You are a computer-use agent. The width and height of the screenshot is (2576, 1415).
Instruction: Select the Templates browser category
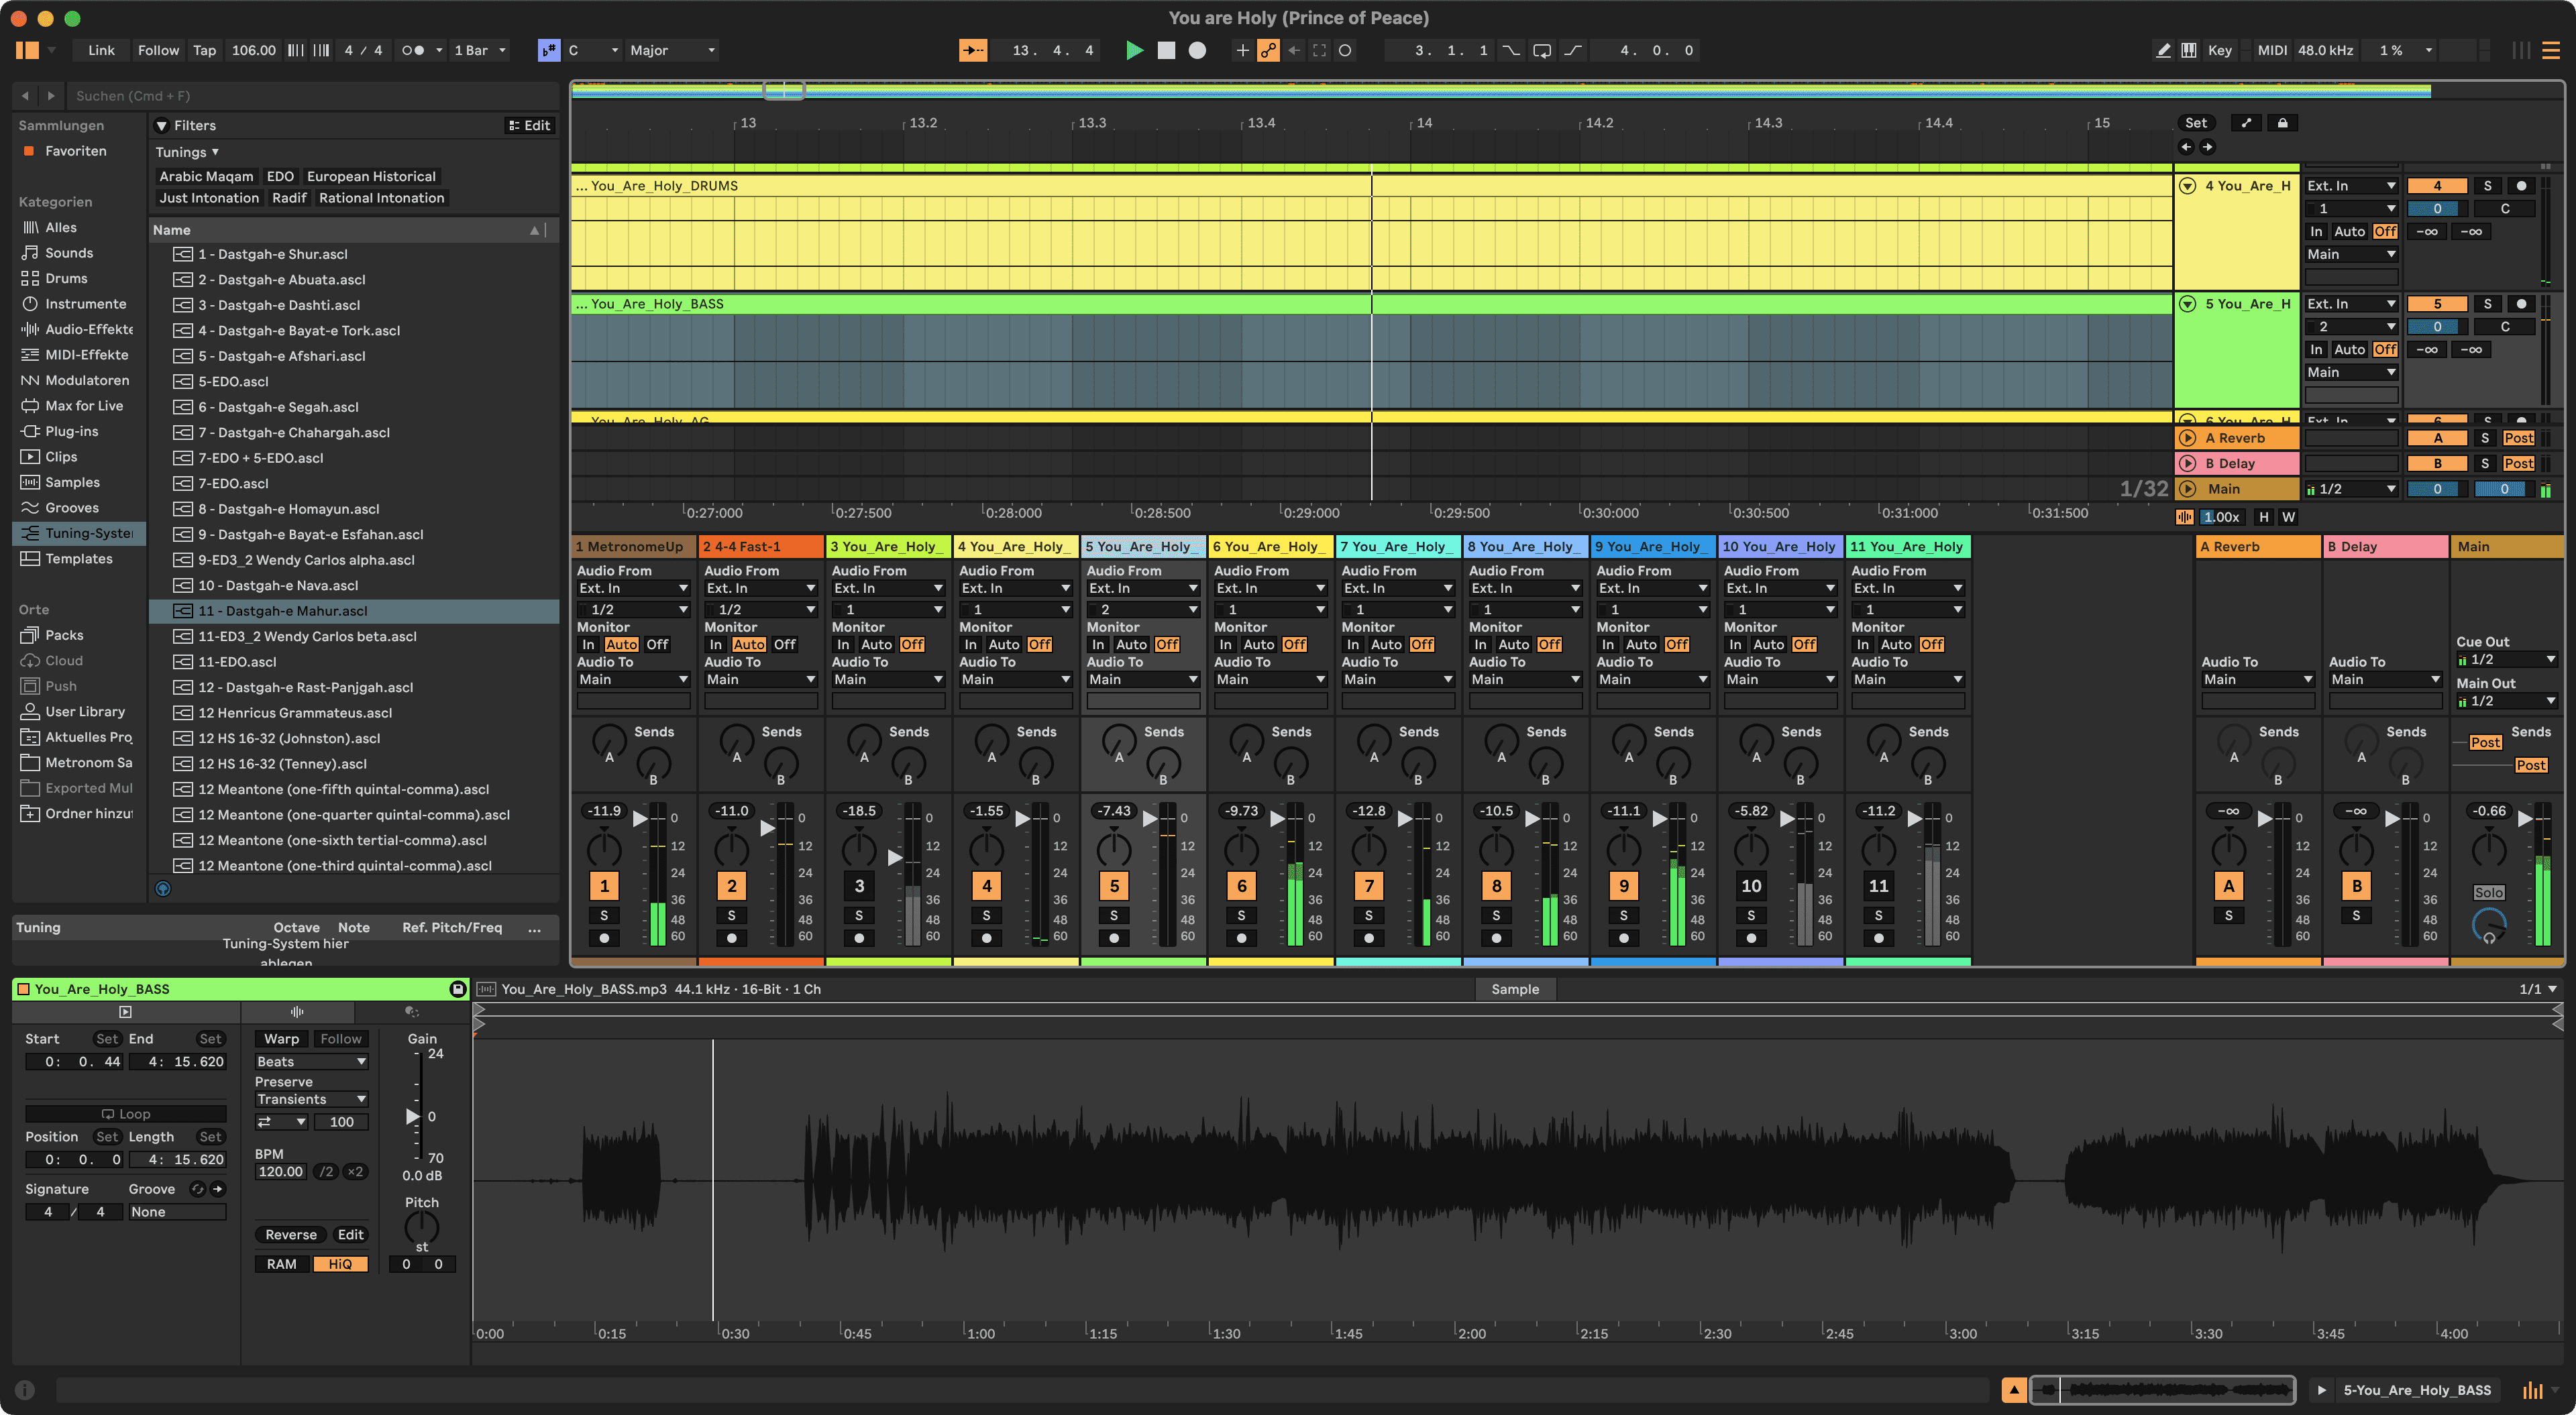(78, 559)
